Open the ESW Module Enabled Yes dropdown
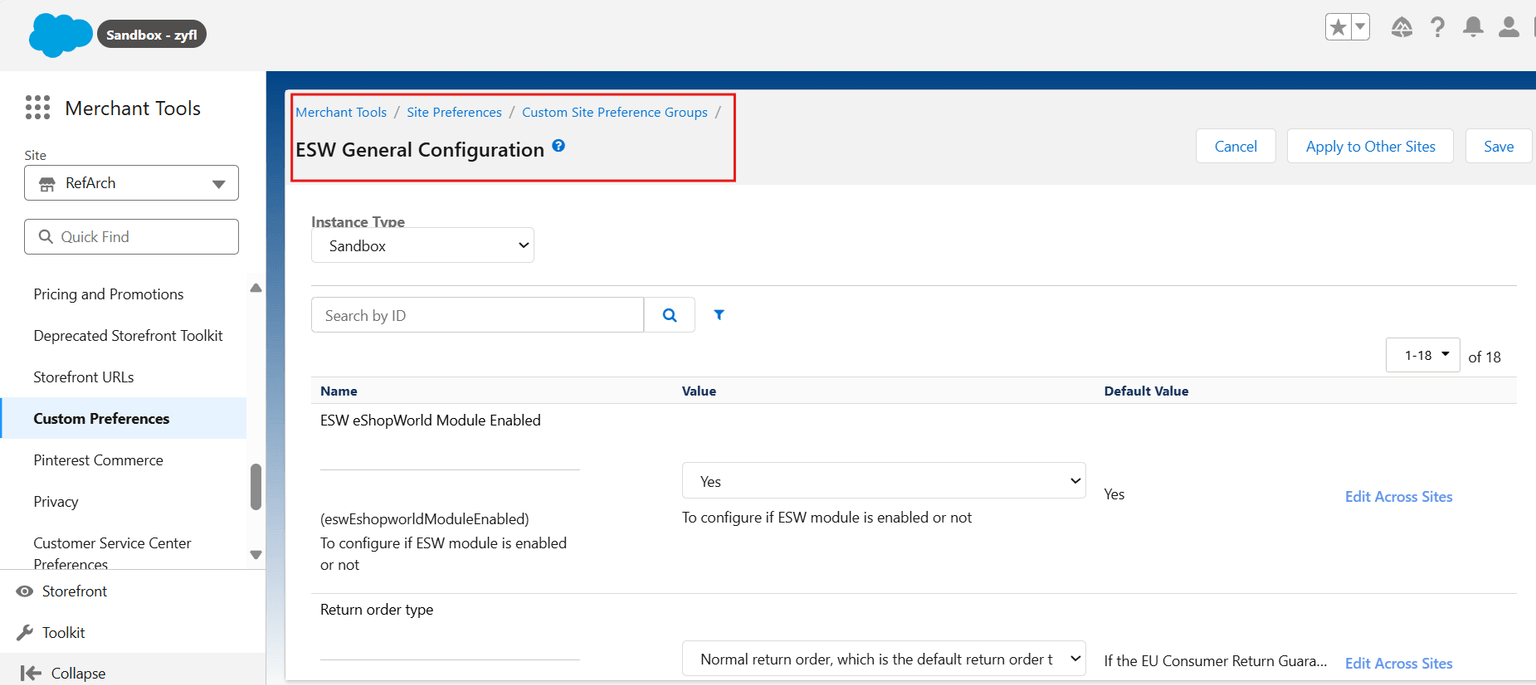 (x=884, y=481)
